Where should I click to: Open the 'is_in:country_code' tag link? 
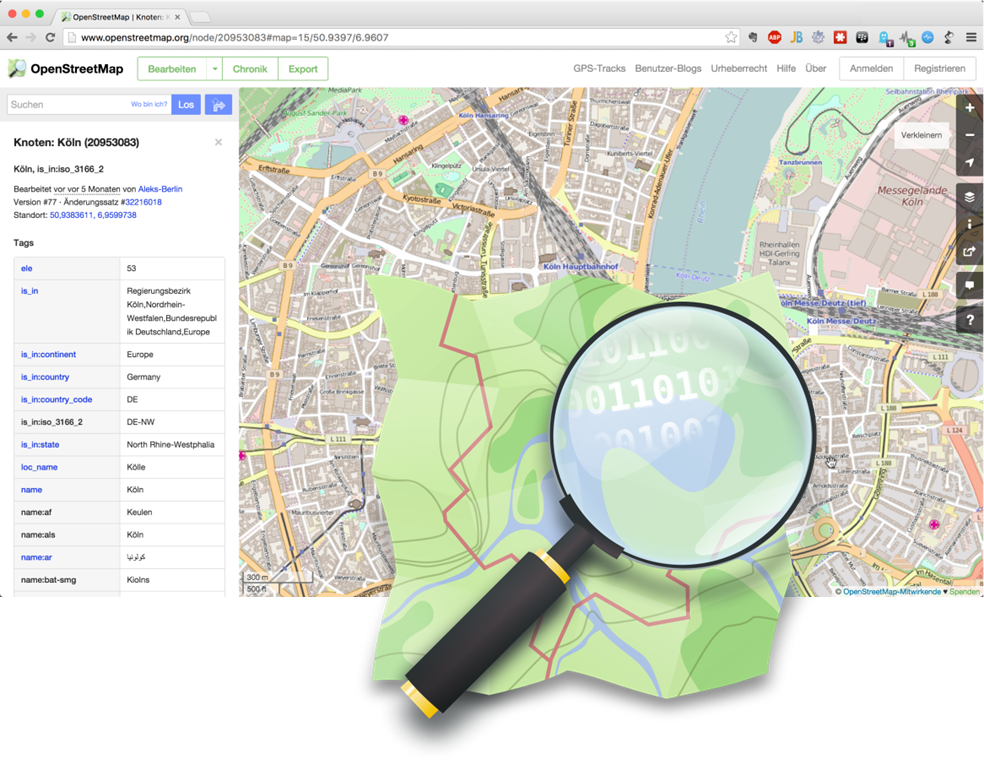tap(56, 400)
